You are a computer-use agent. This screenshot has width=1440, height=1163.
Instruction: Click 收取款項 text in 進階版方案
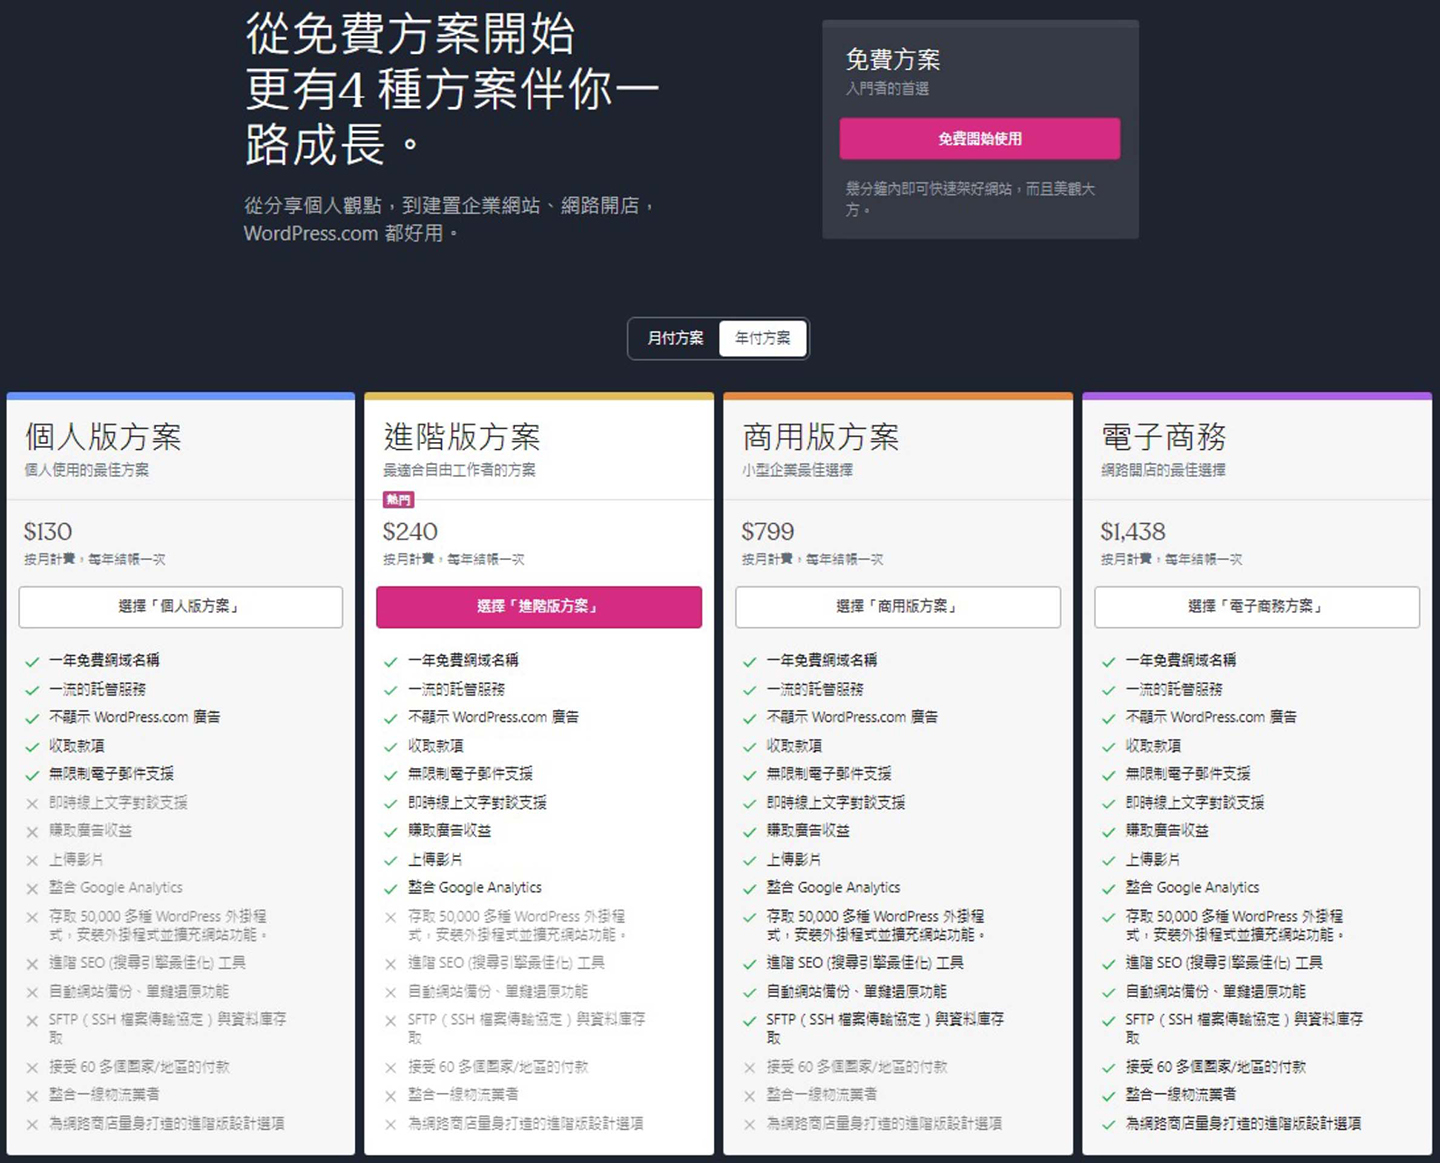(x=435, y=745)
